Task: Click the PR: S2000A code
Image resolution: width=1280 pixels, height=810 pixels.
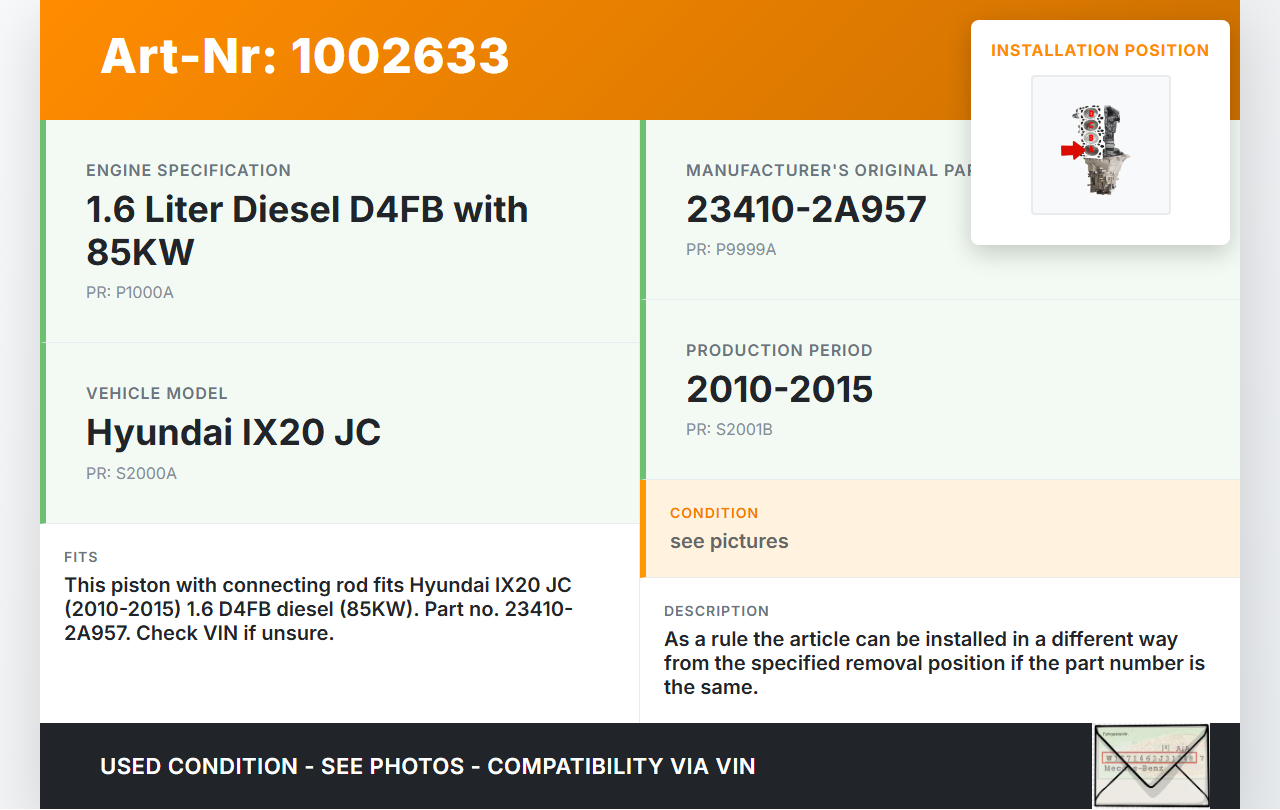Action: [131, 474]
